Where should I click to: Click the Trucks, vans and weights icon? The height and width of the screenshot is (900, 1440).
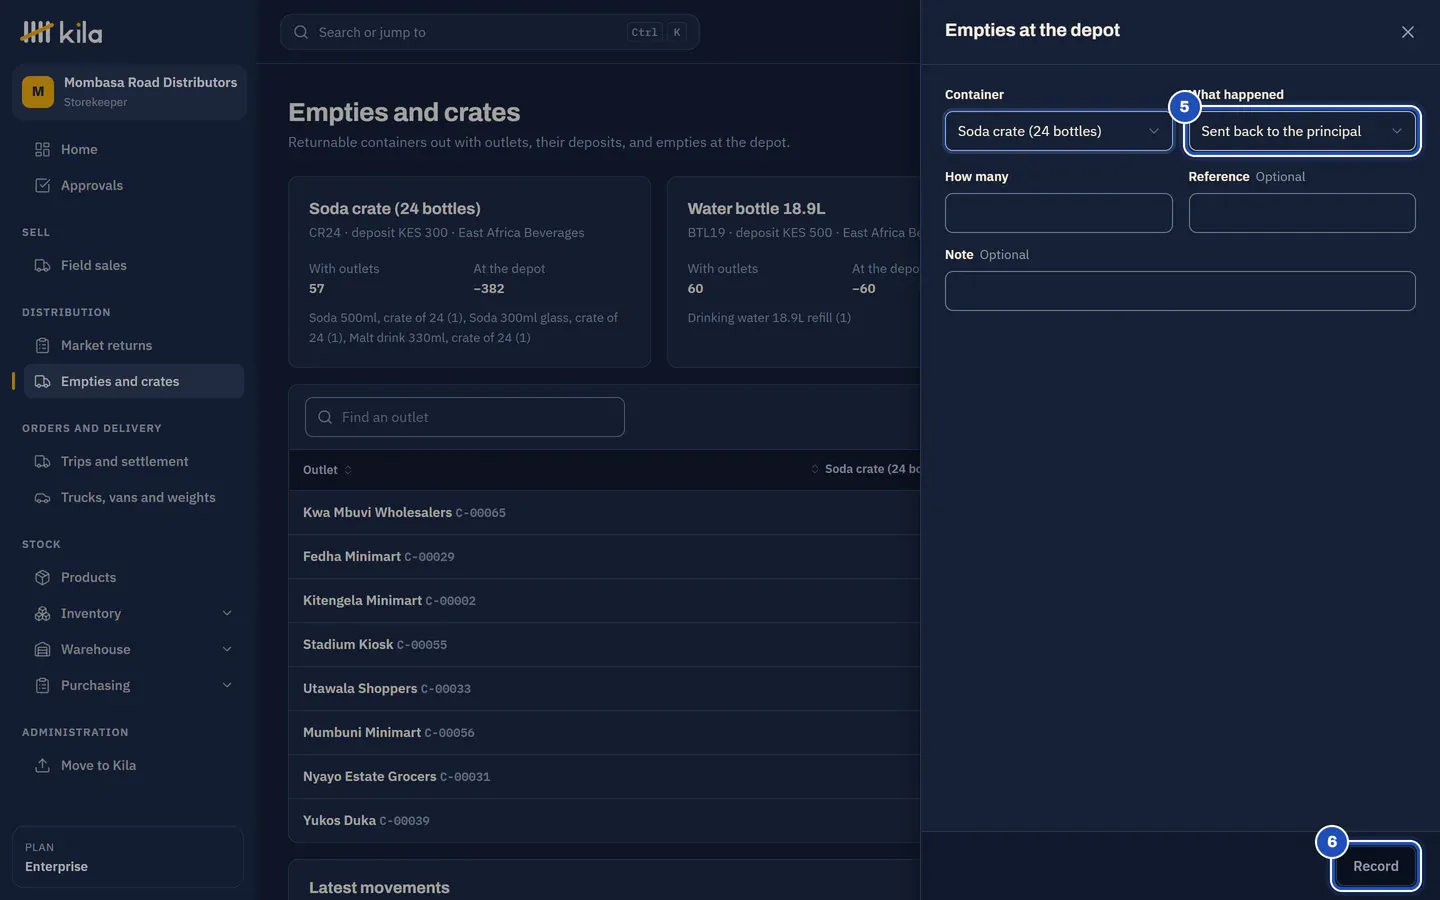[42, 497]
